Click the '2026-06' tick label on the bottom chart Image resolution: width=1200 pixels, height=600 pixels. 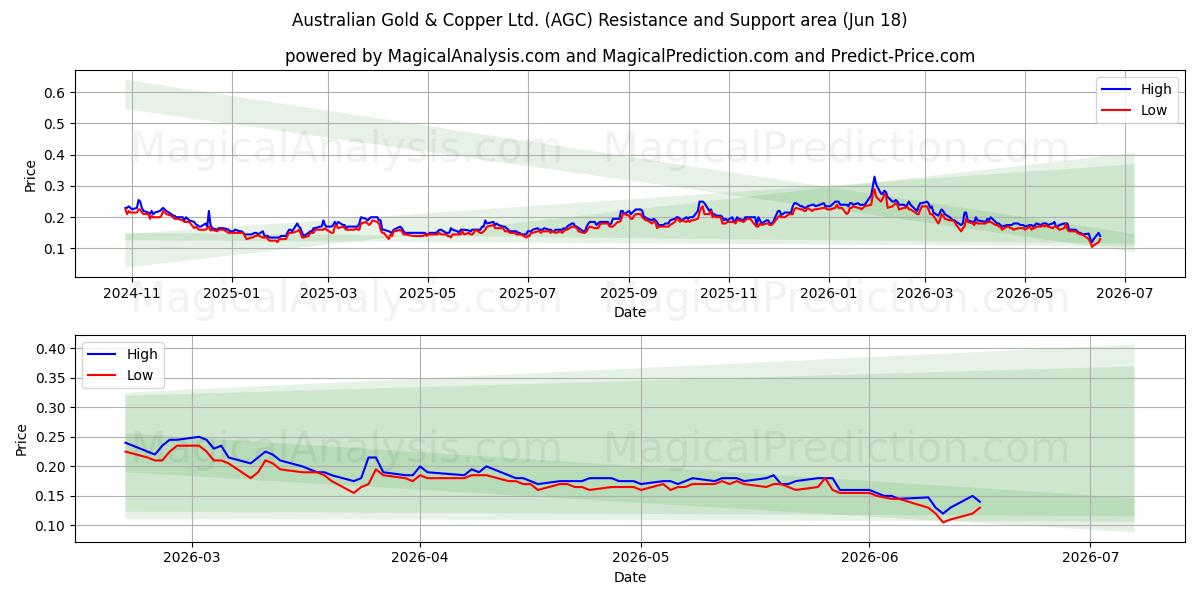[x=869, y=558]
